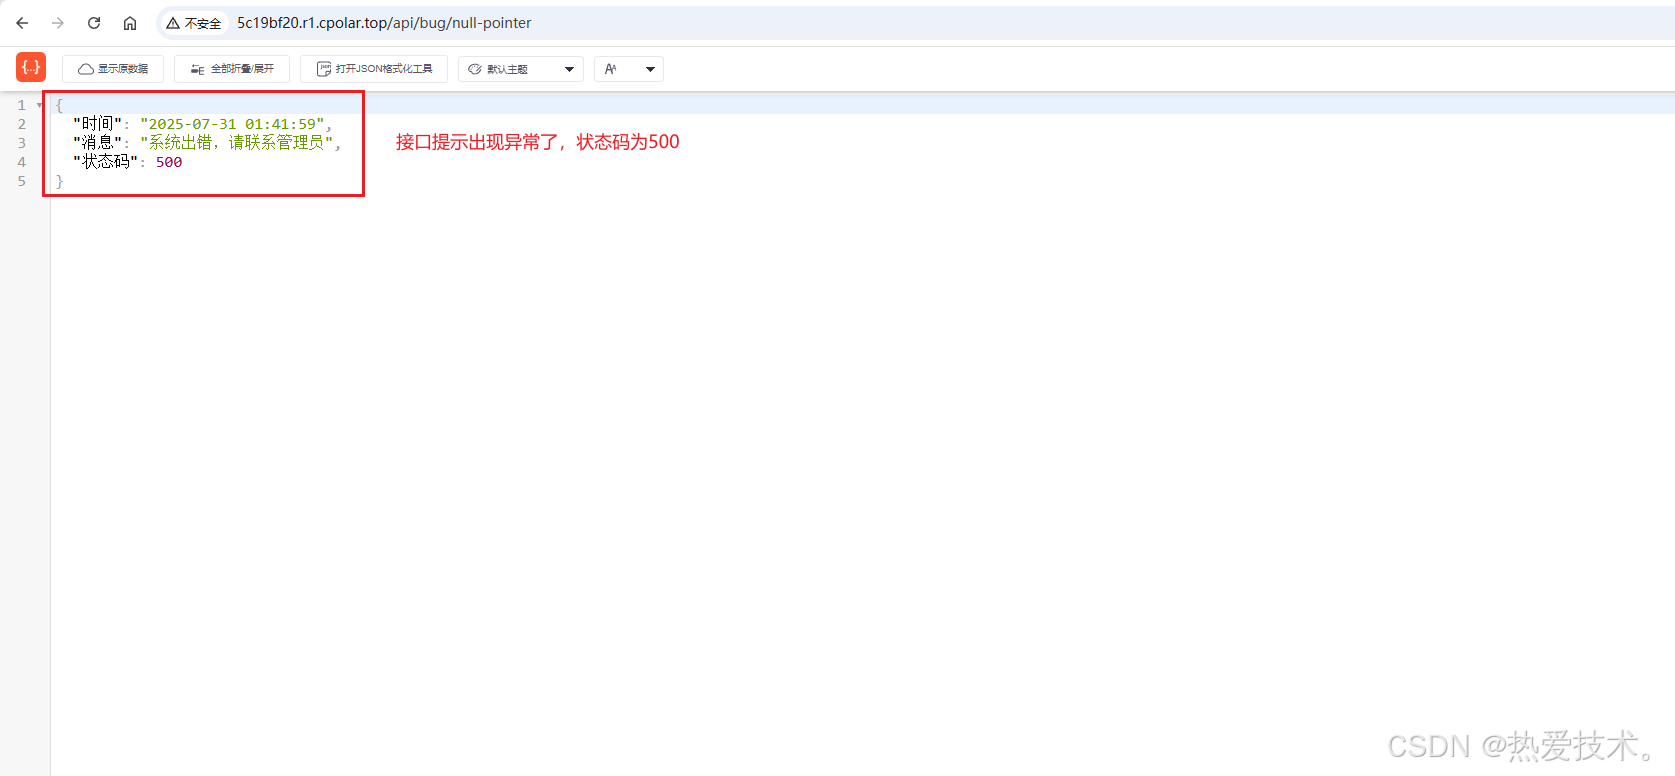Select the "消息" key
This screenshot has height=776, width=1675.
click(x=97, y=143)
